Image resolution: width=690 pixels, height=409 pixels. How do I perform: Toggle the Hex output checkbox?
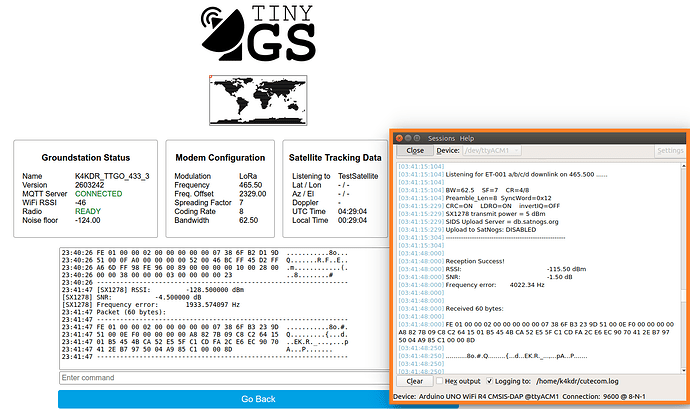(440, 381)
